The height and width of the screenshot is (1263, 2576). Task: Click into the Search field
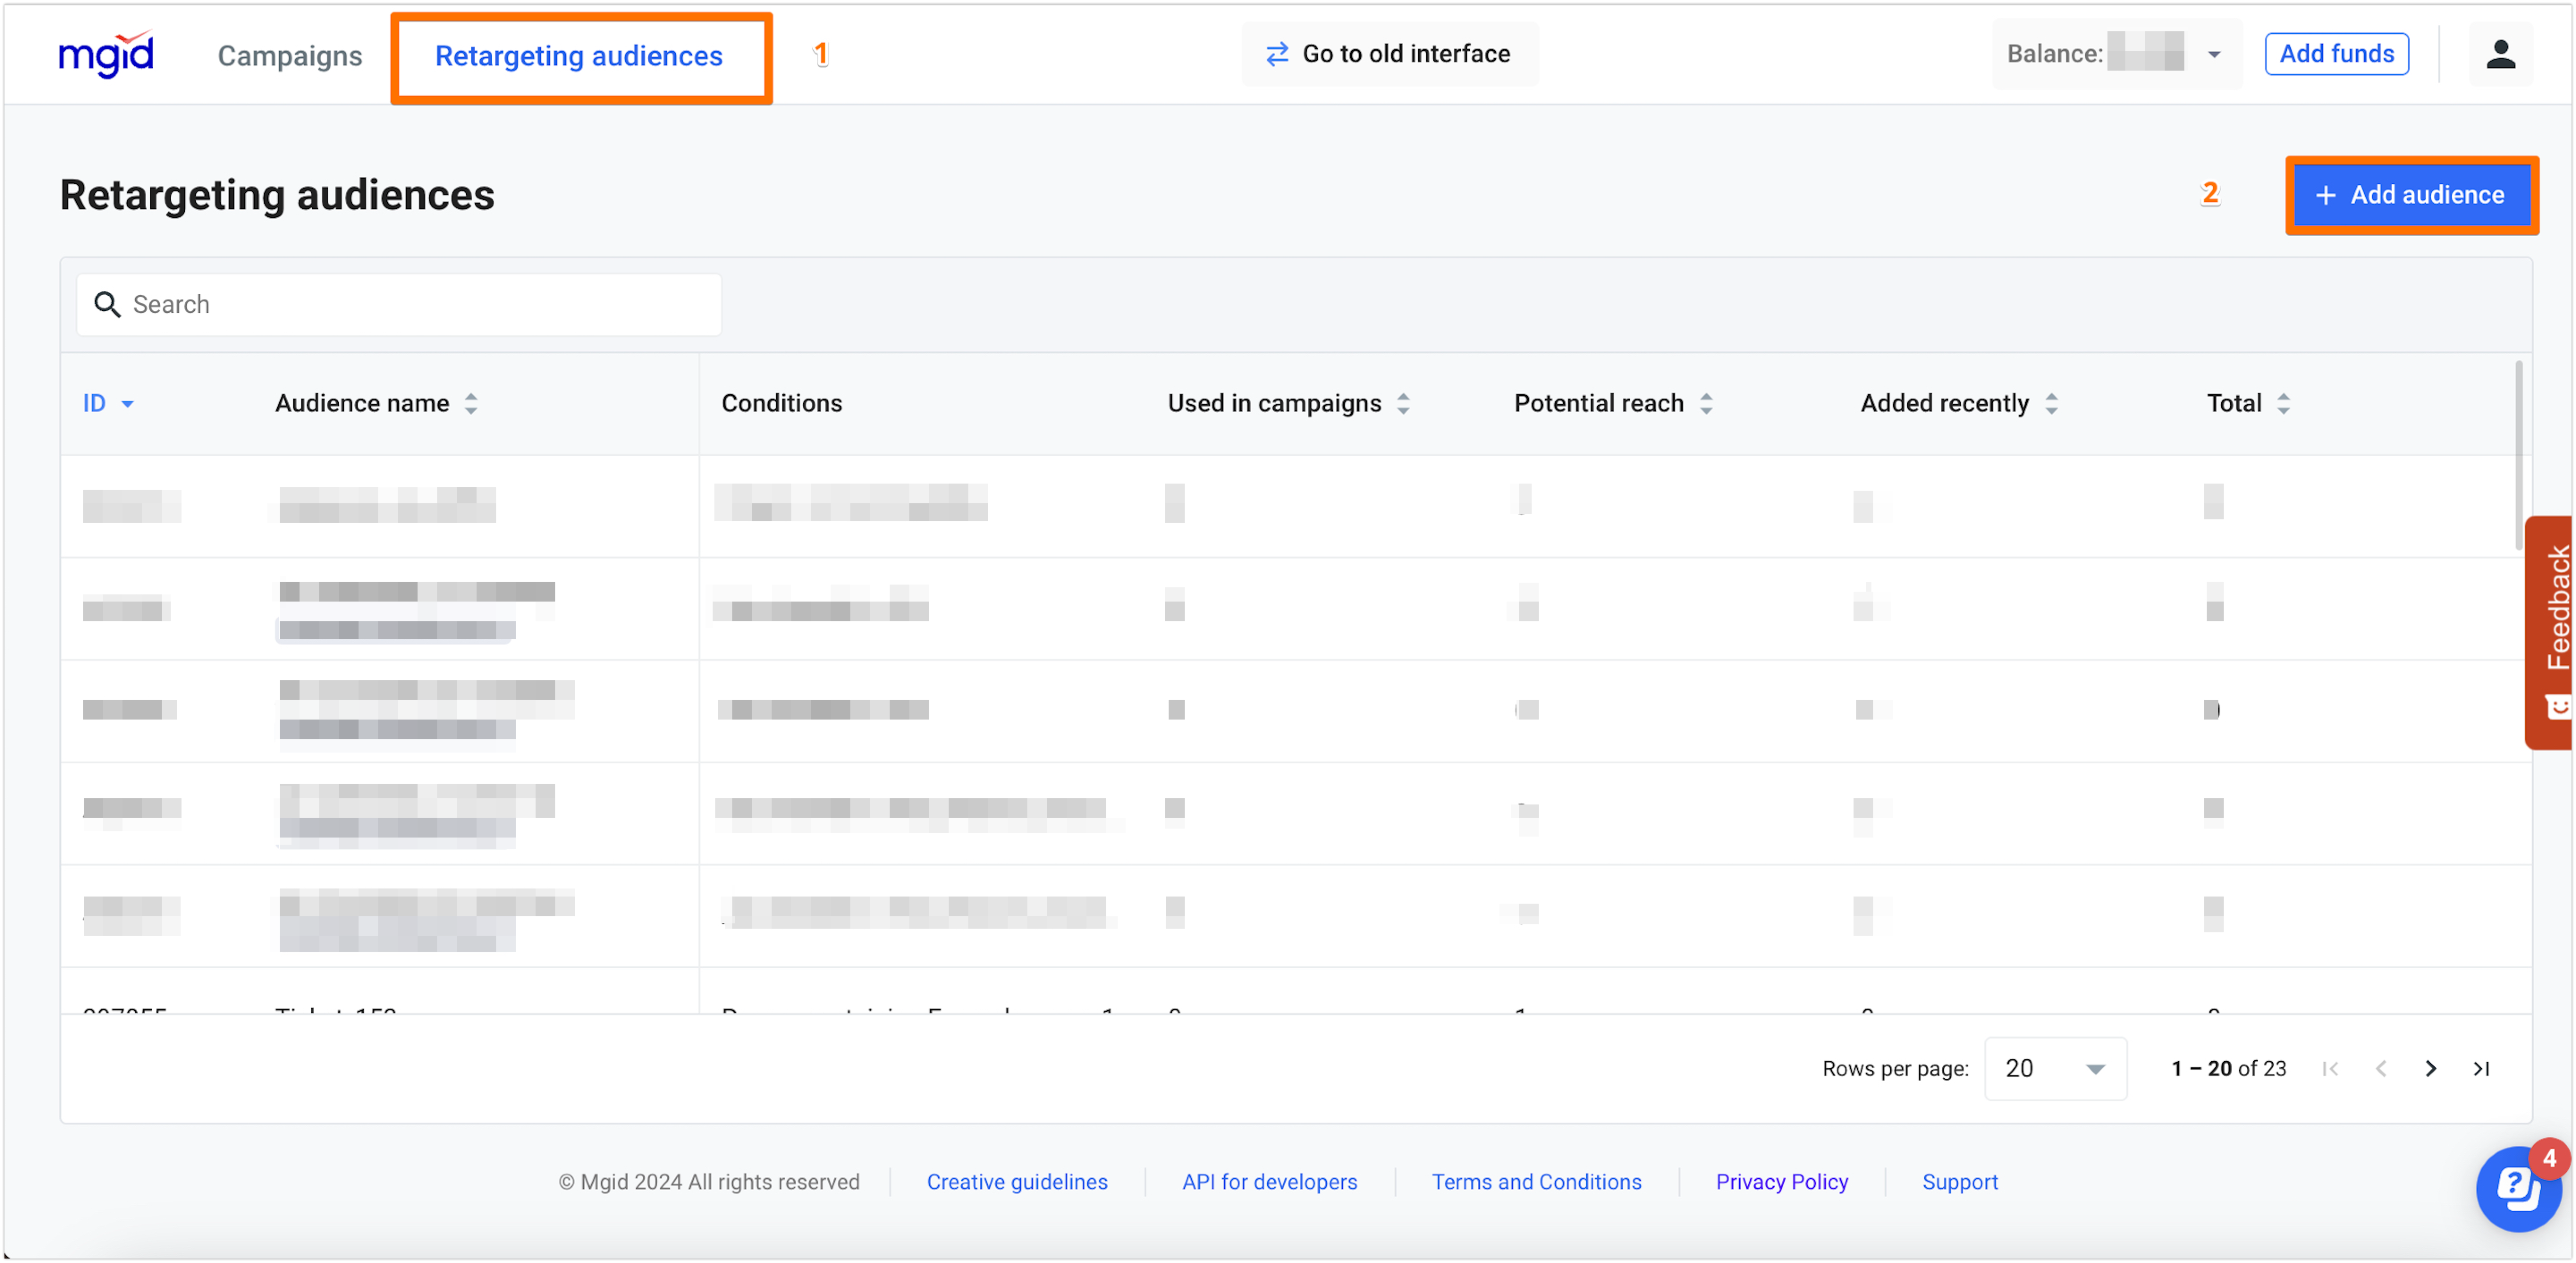coord(420,304)
